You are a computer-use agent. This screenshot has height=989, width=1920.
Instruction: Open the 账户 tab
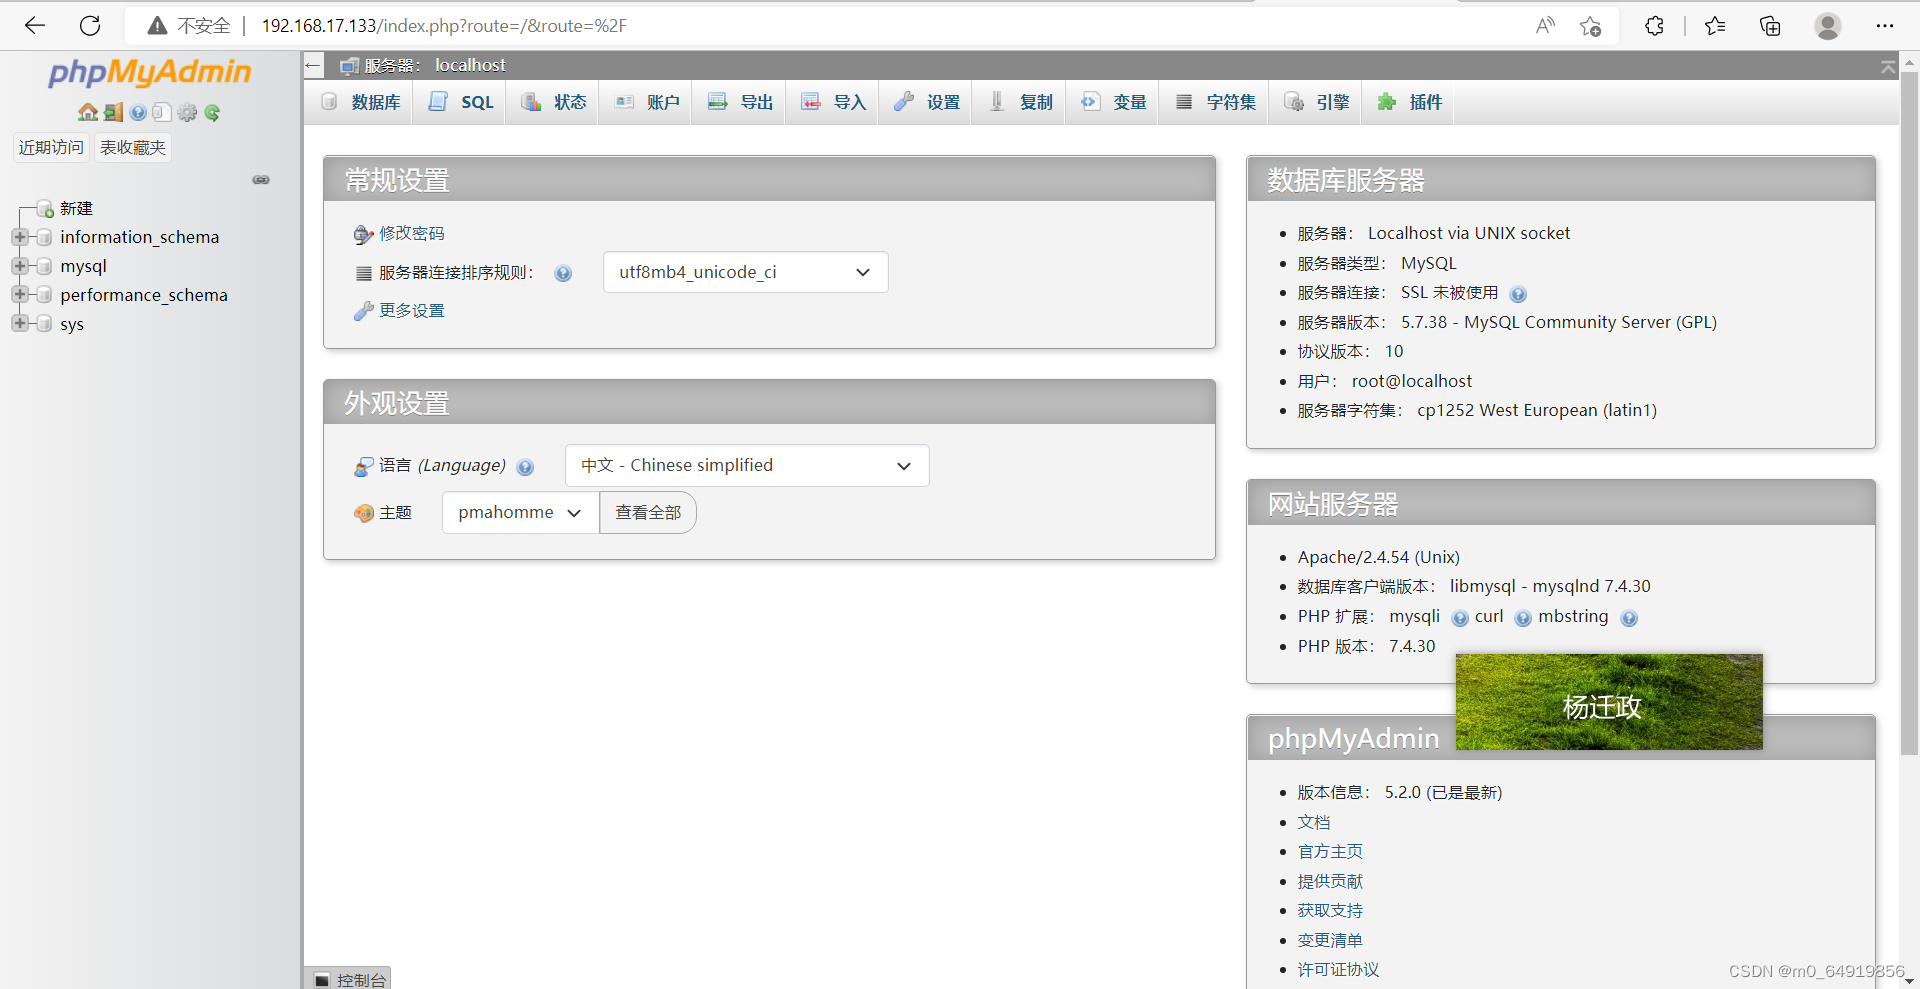click(x=646, y=102)
